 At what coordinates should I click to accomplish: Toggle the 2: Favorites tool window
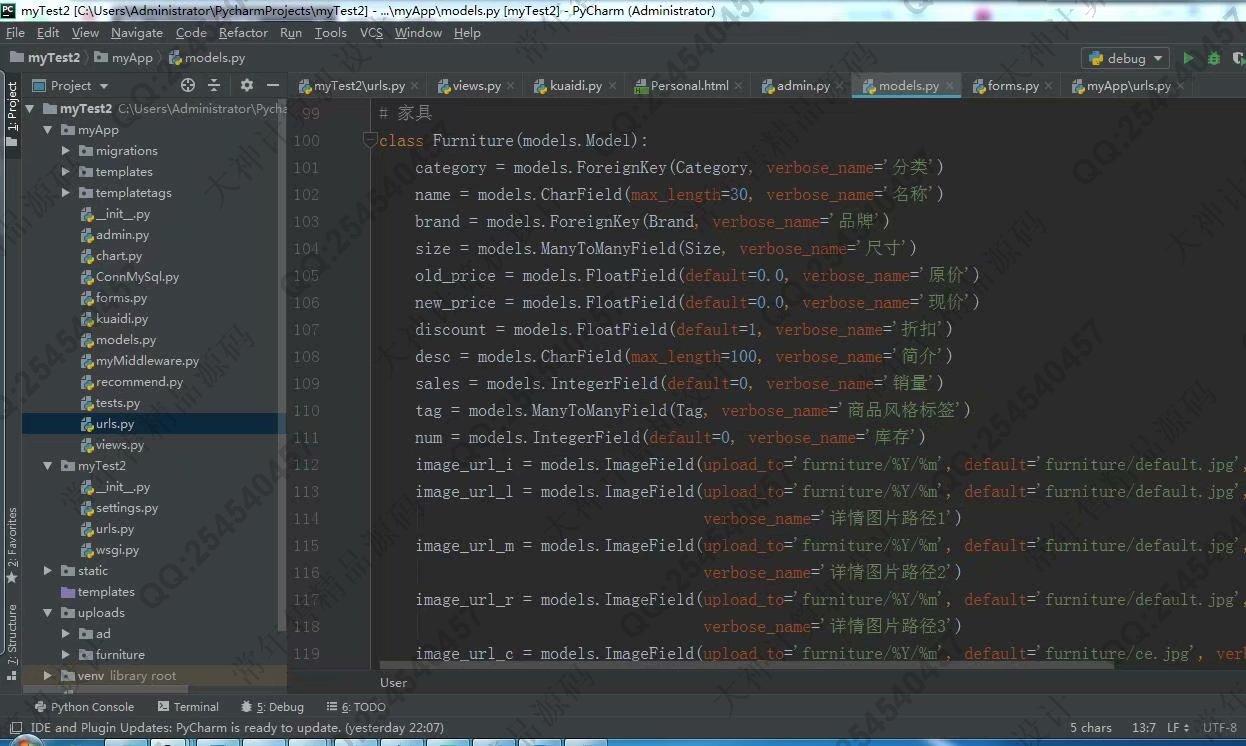pos(12,546)
